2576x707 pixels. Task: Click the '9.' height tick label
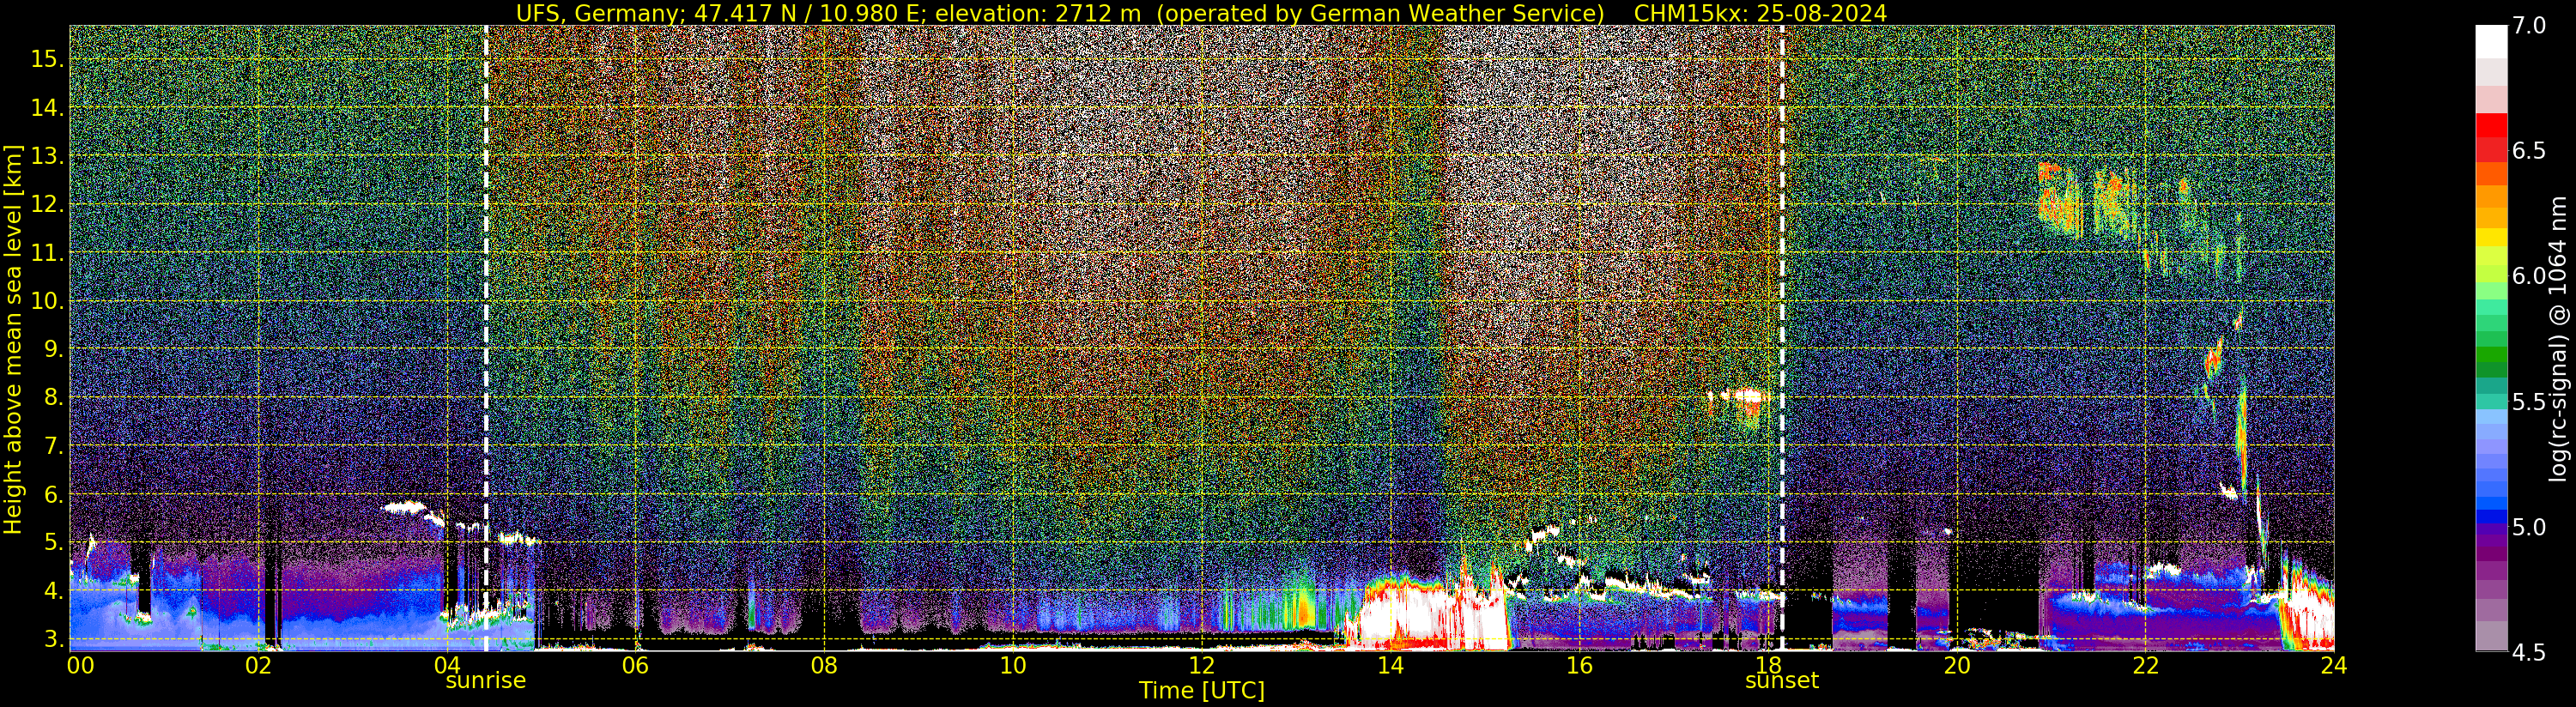[x=52, y=348]
